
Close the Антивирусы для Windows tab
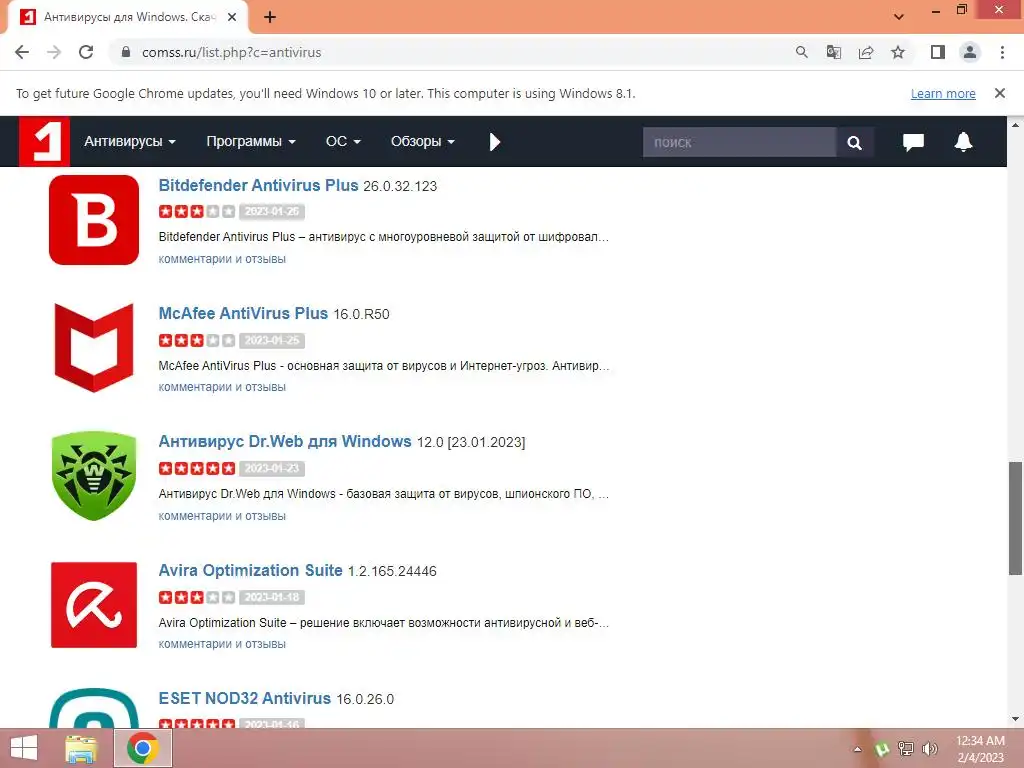pyautogui.click(x=232, y=17)
